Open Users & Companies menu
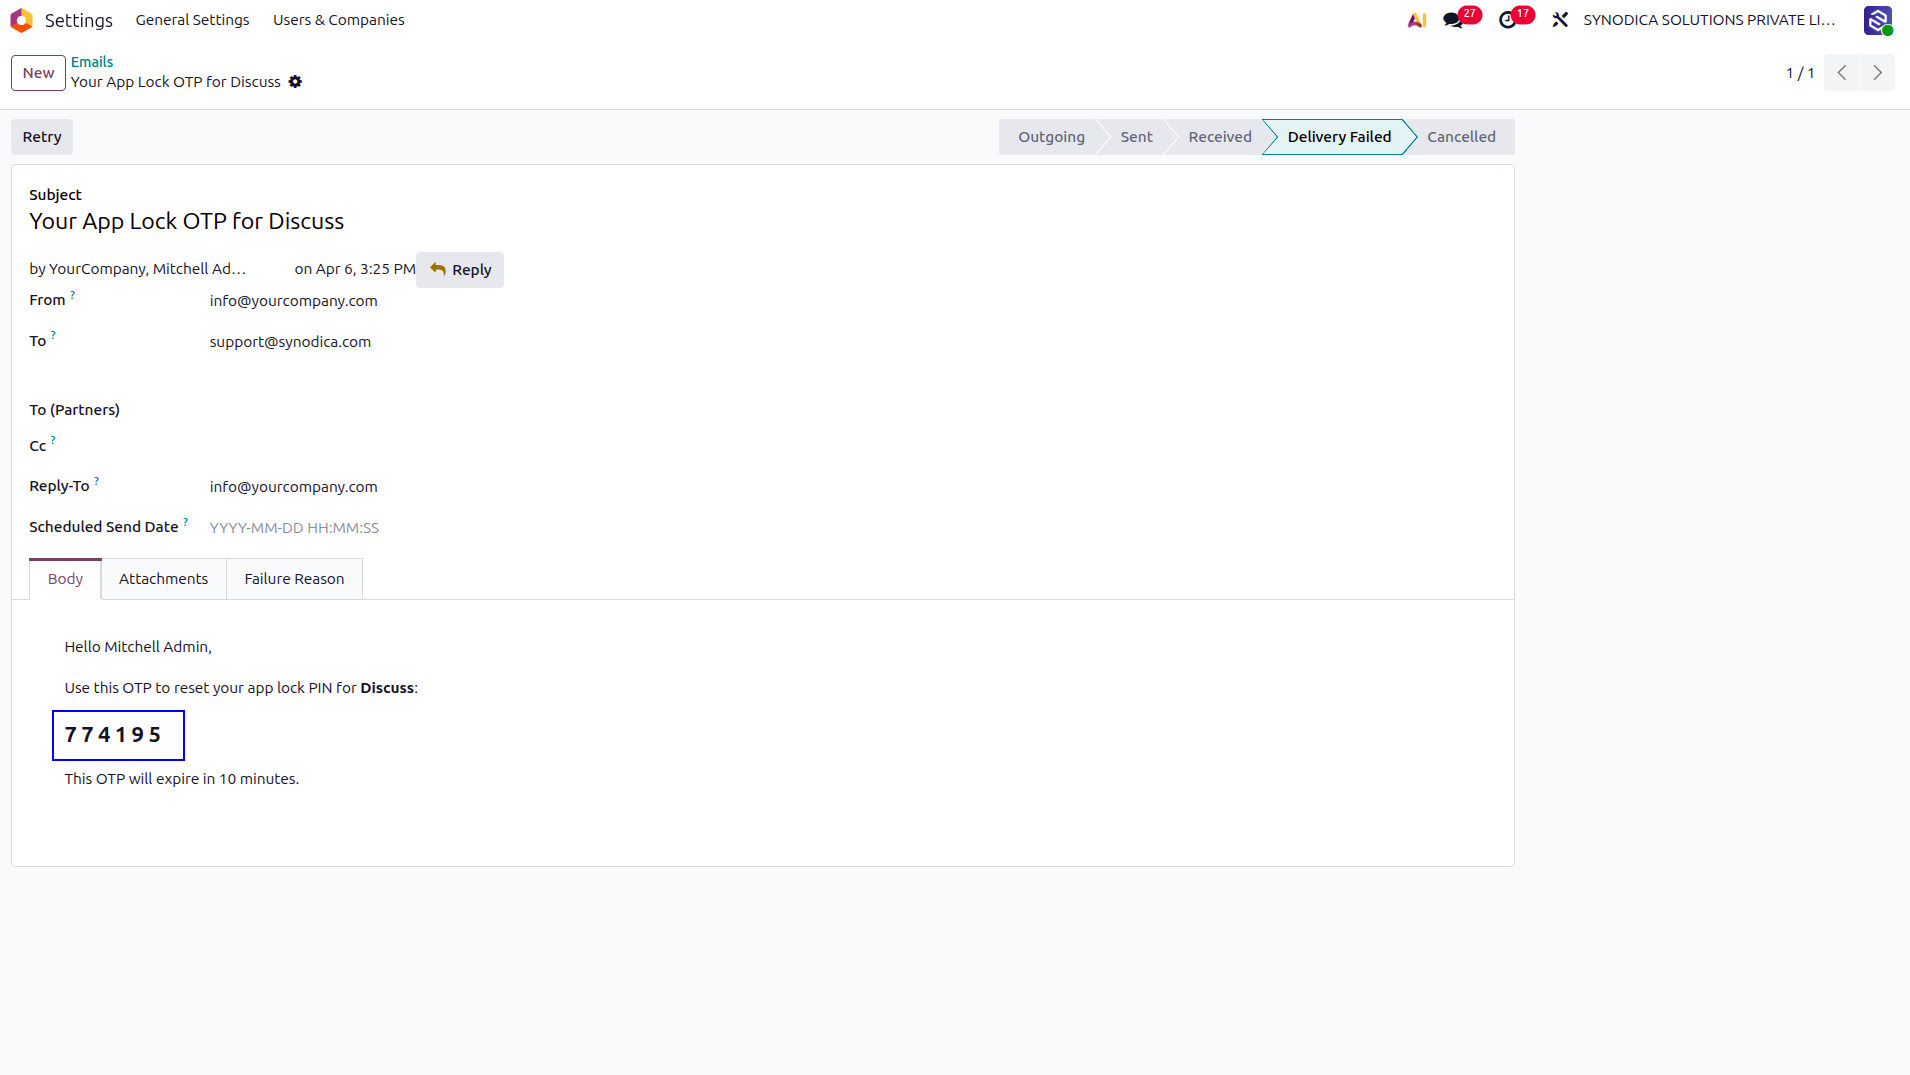1910x1075 pixels. (339, 20)
